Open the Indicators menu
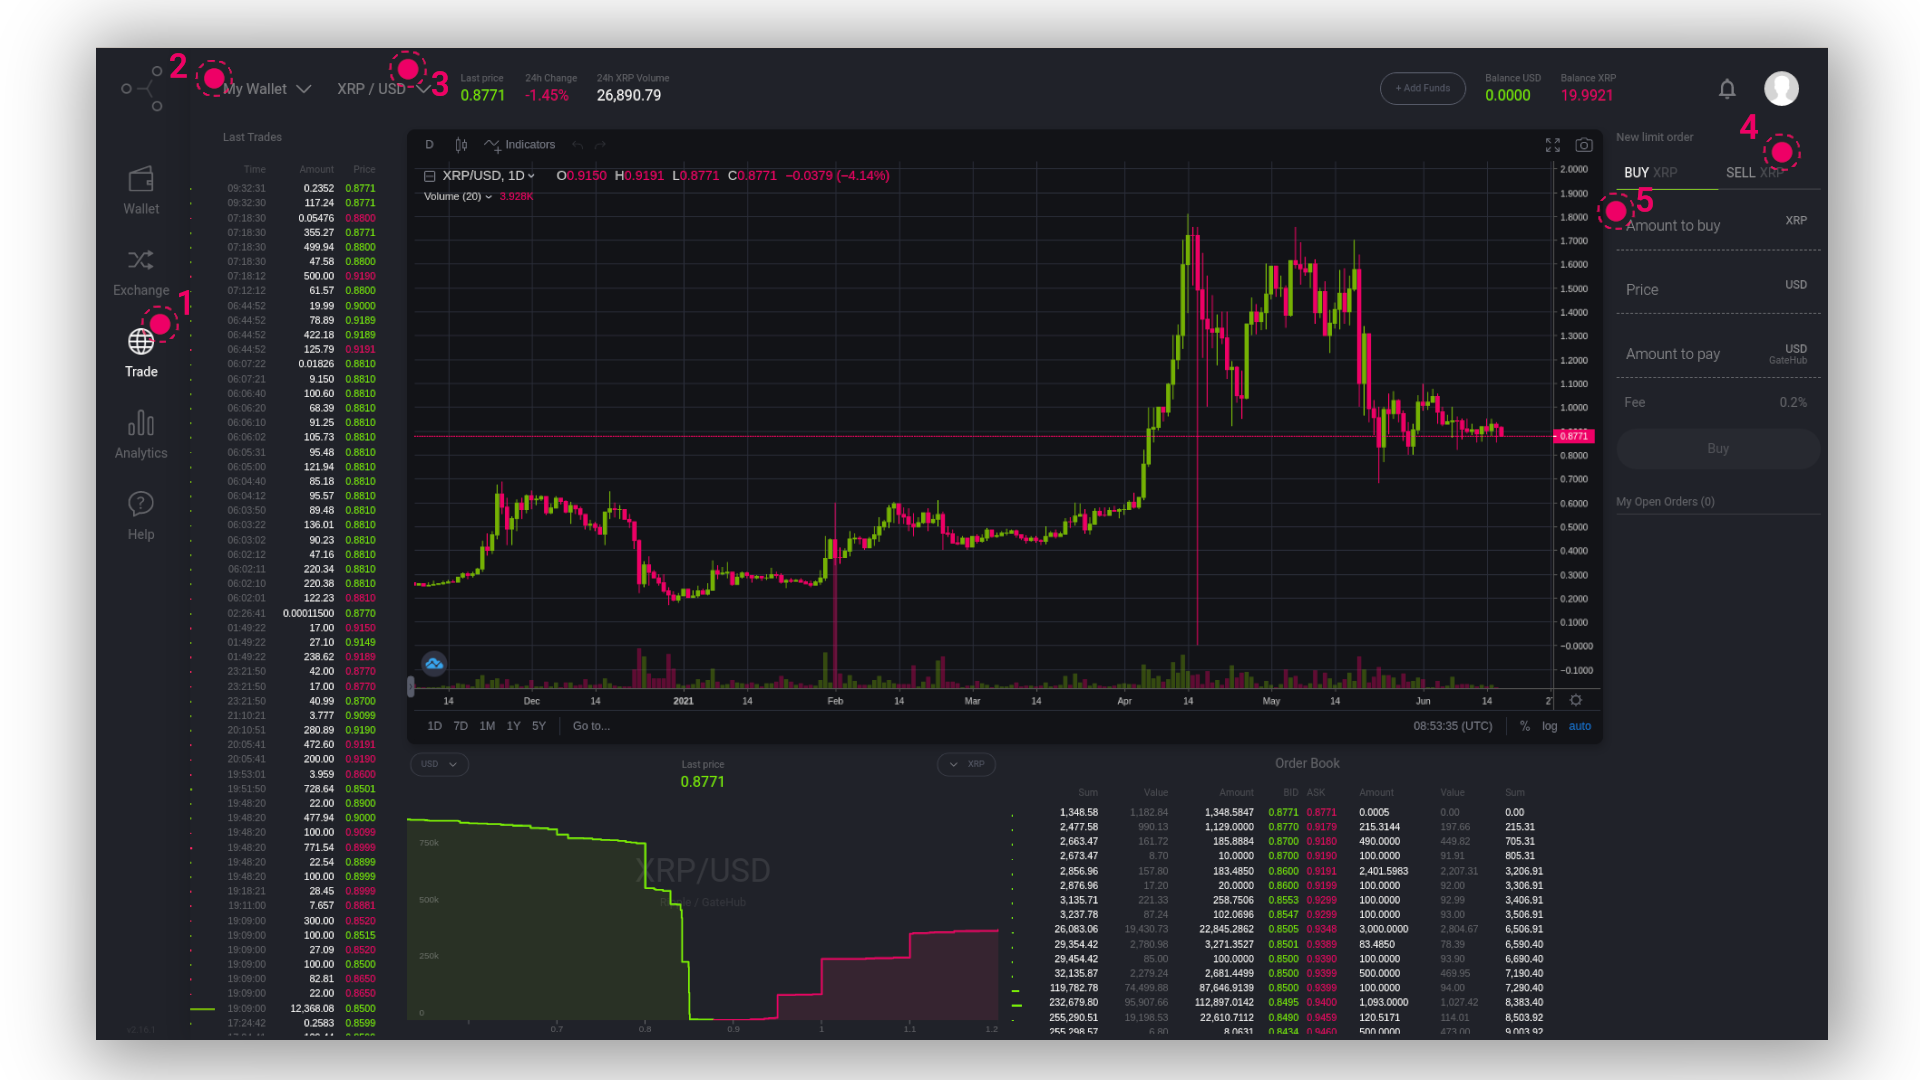 [520, 145]
